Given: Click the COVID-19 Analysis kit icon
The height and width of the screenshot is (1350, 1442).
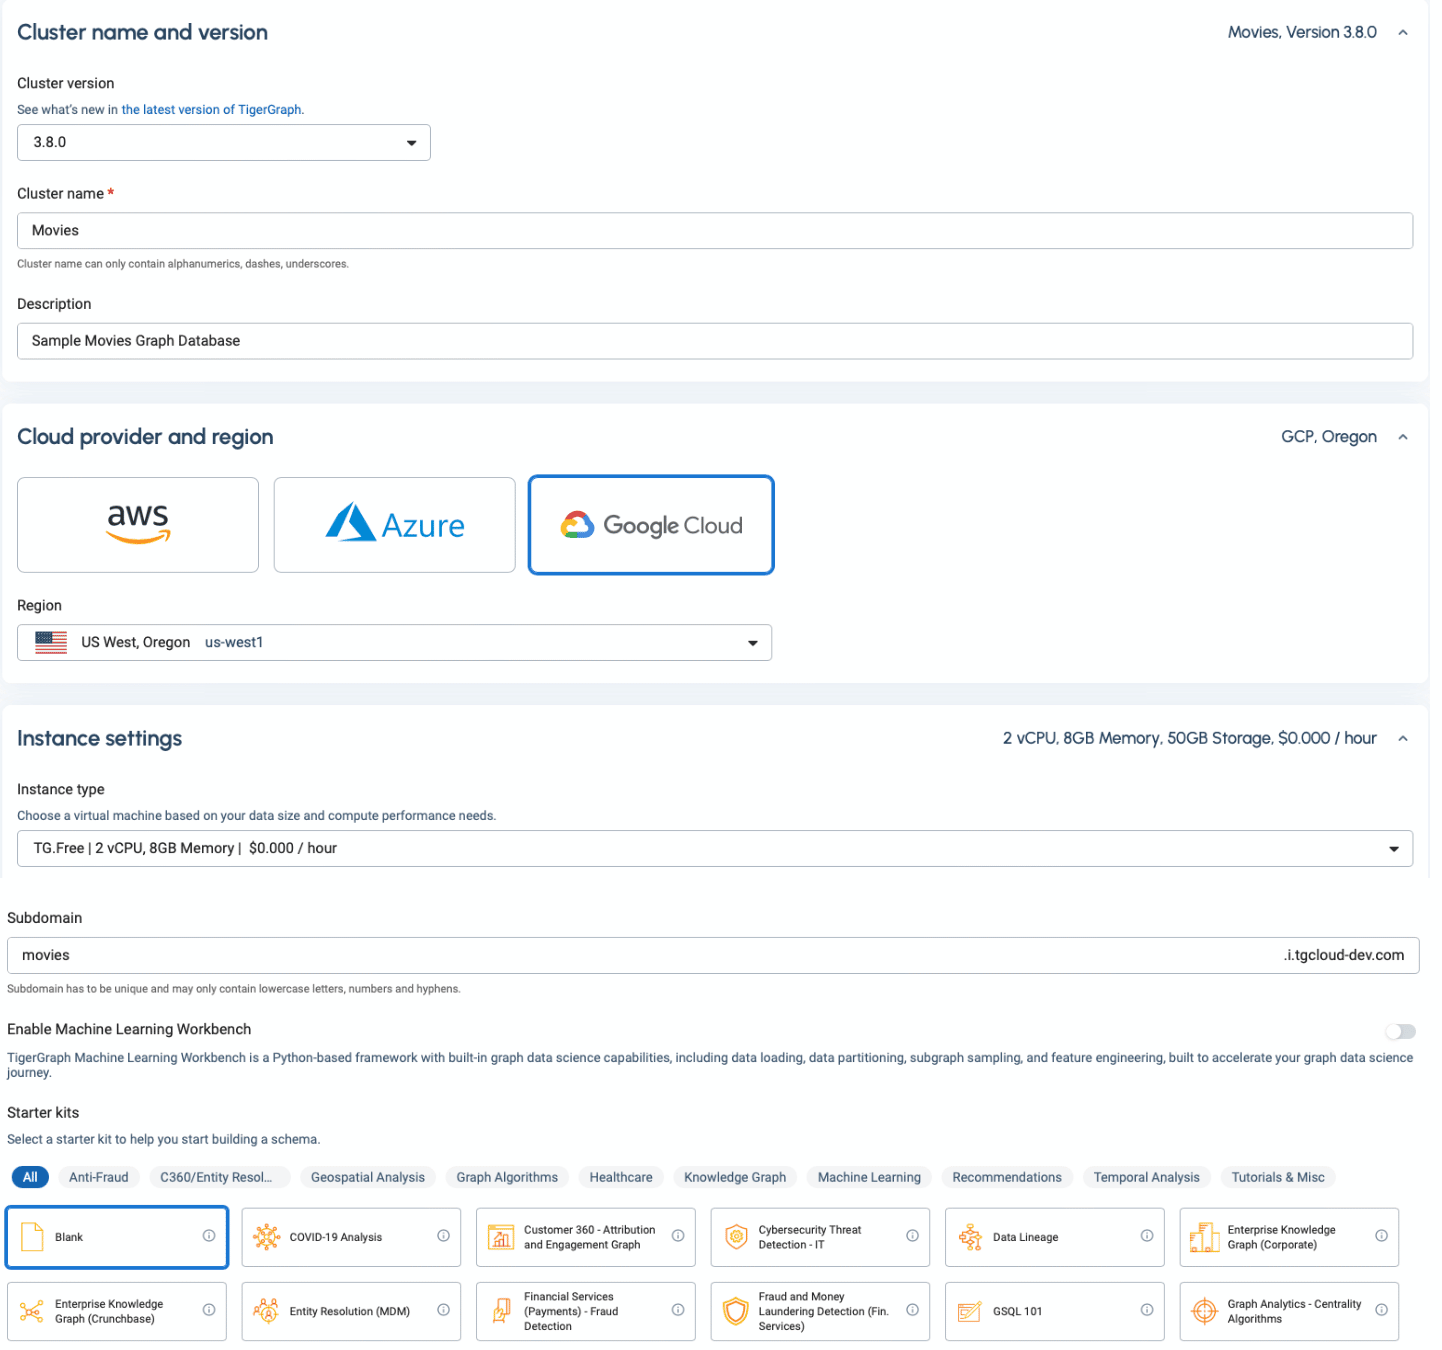Looking at the screenshot, I should click(x=267, y=1237).
